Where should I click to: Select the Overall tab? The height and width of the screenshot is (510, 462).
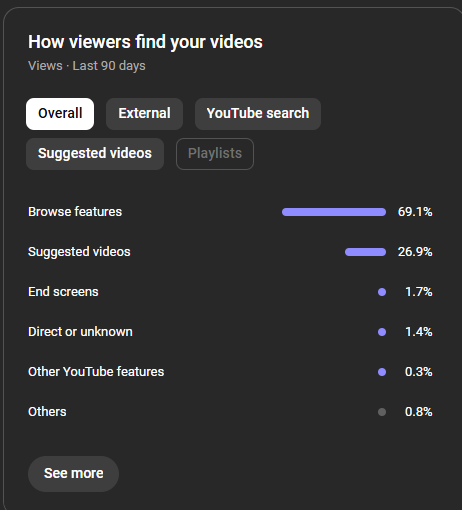point(60,114)
